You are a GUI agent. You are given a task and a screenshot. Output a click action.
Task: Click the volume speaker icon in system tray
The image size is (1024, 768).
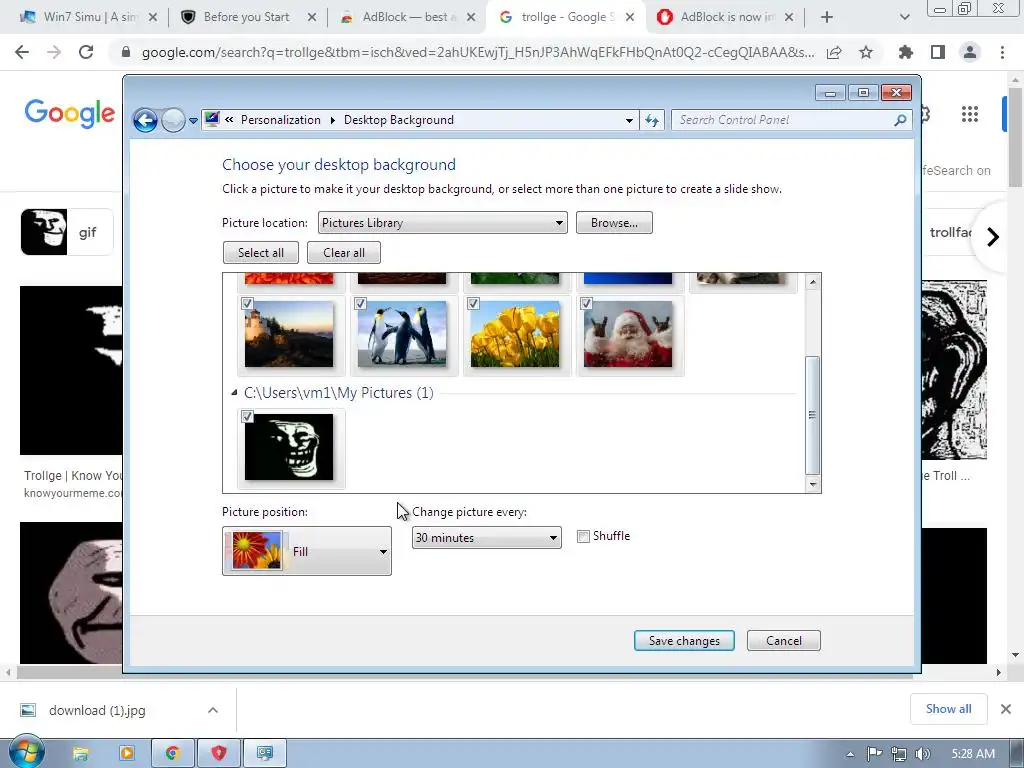click(922, 754)
